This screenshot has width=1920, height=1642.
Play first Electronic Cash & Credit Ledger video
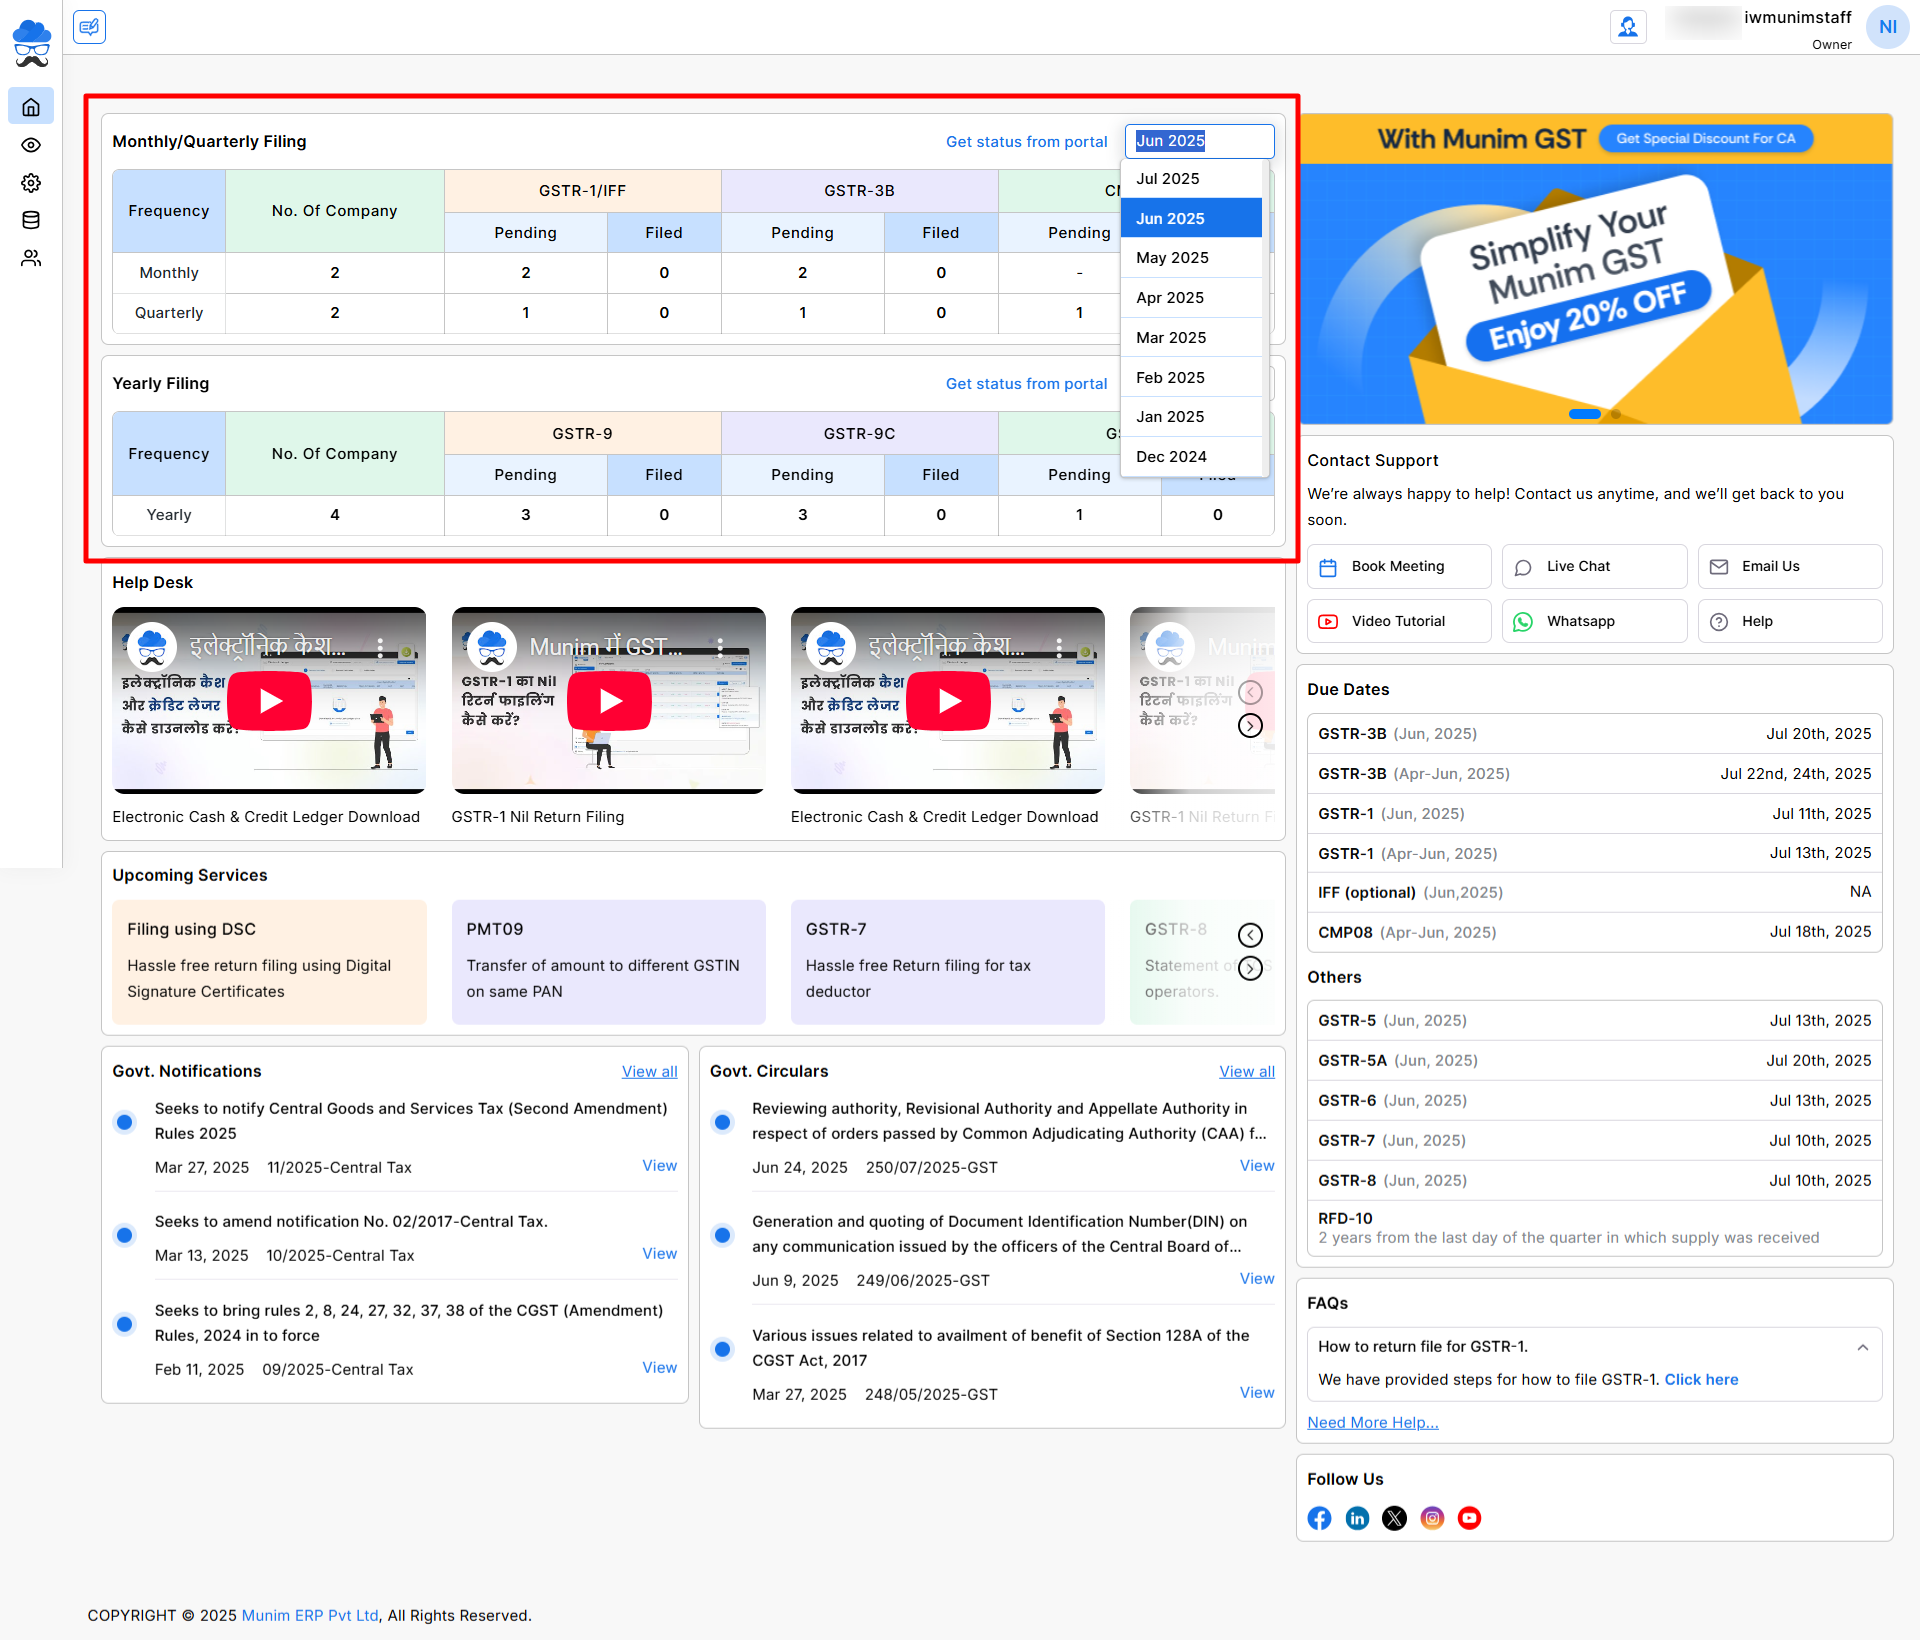click(269, 701)
